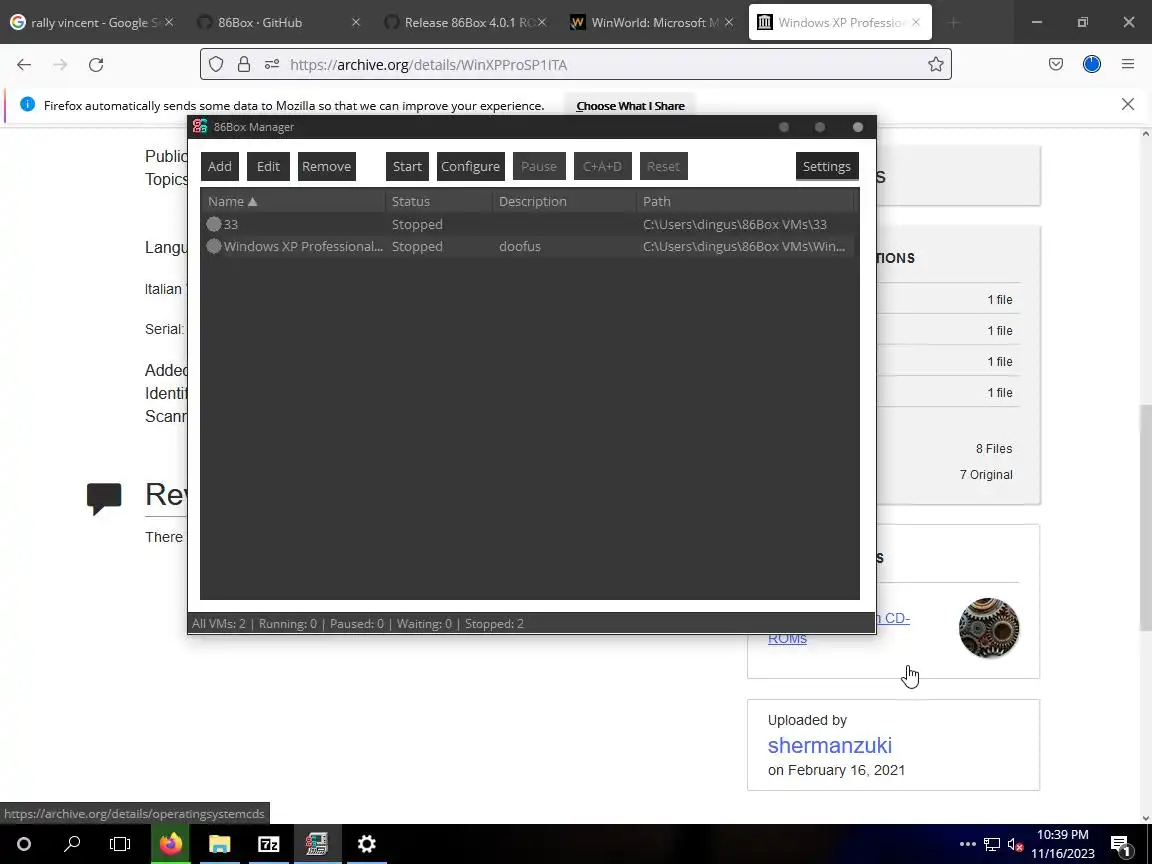Close the Google Search tab
The image size is (1152, 864).
pyautogui.click(x=169, y=23)
